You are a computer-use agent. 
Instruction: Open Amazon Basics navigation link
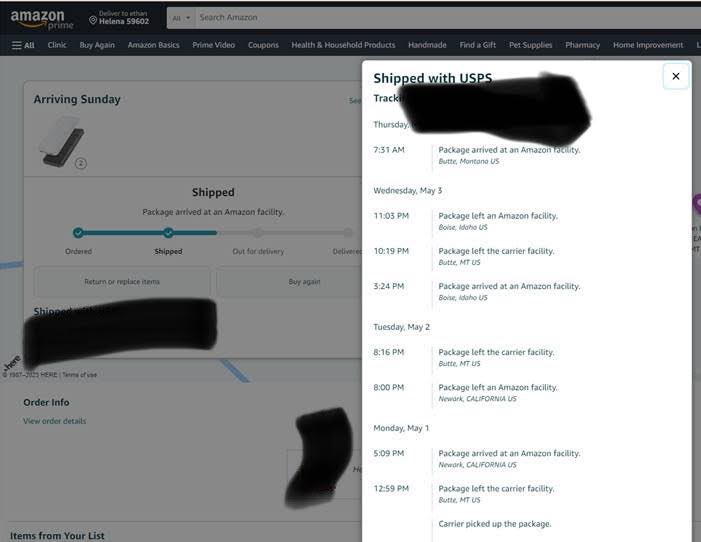tap(153, 45)
